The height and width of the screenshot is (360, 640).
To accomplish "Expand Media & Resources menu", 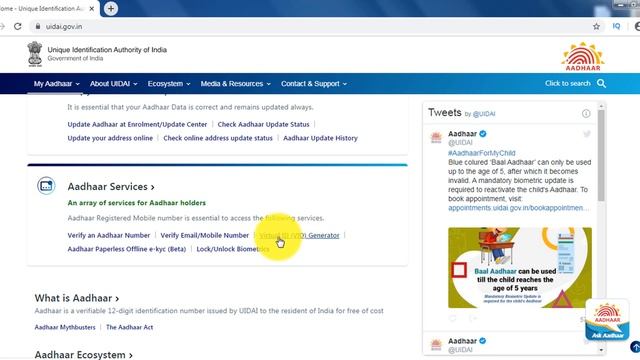I will [236, 84].
